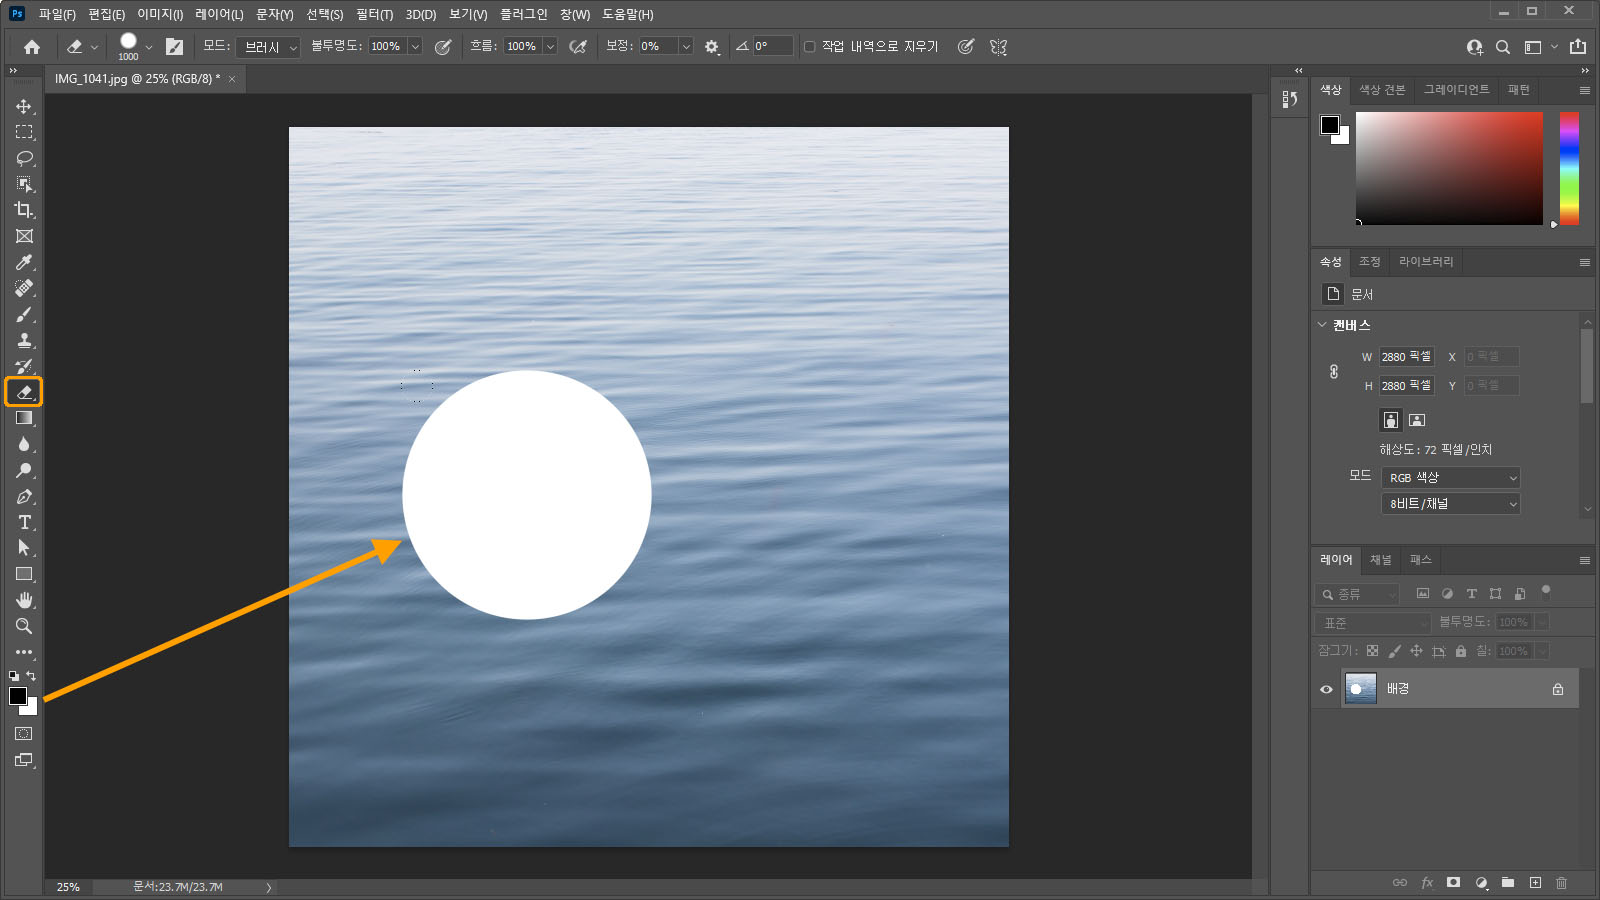Toggle width-height link chain
This screenshot has height=900, width=1600.
click(1334, 371)
